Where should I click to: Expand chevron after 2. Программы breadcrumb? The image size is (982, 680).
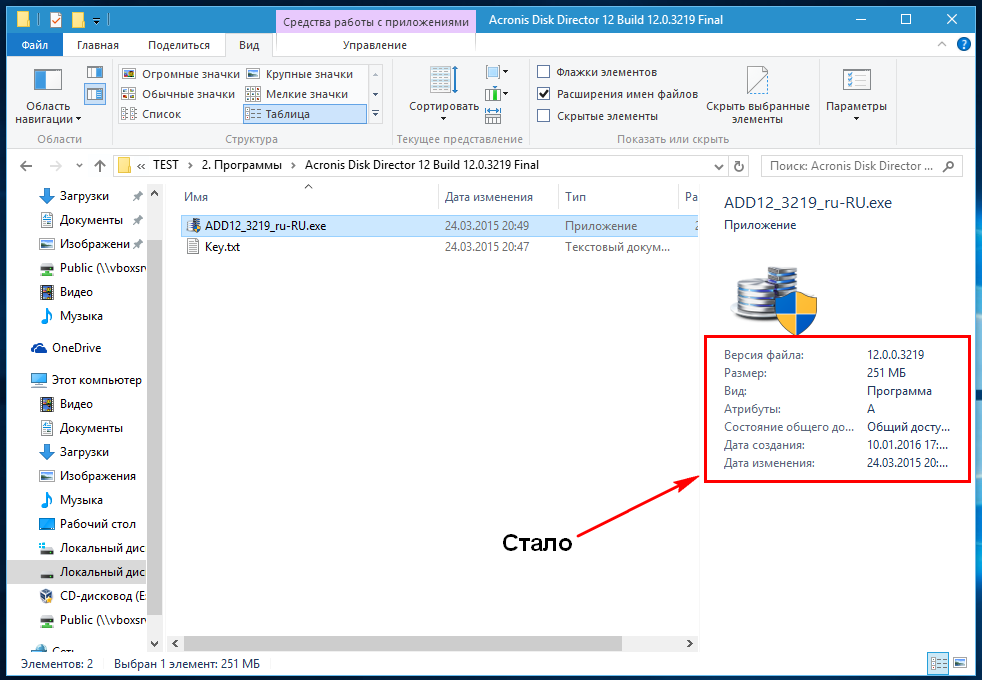(x=294, y=165)
